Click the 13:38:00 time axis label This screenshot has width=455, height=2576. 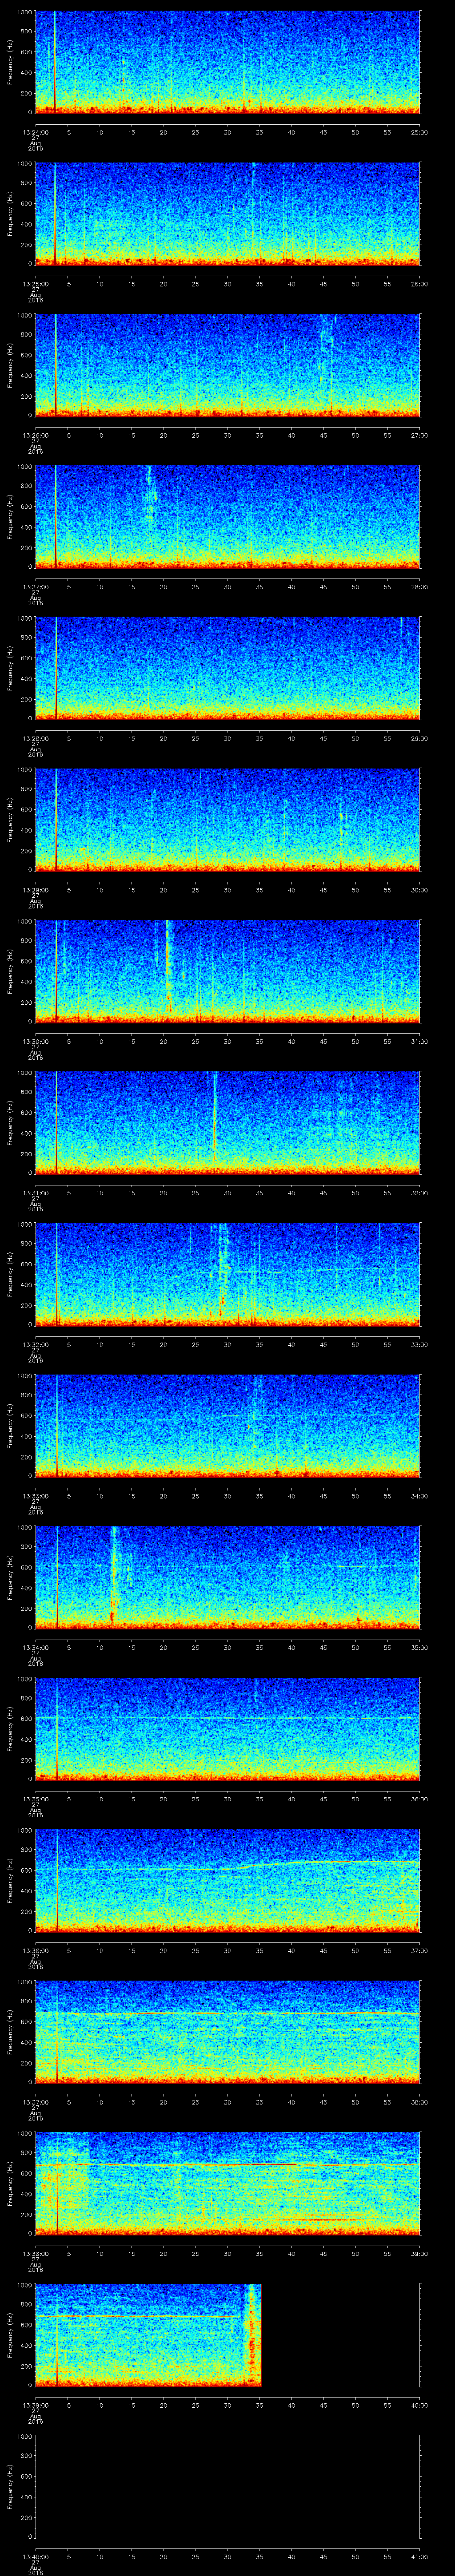(36, 2253)
